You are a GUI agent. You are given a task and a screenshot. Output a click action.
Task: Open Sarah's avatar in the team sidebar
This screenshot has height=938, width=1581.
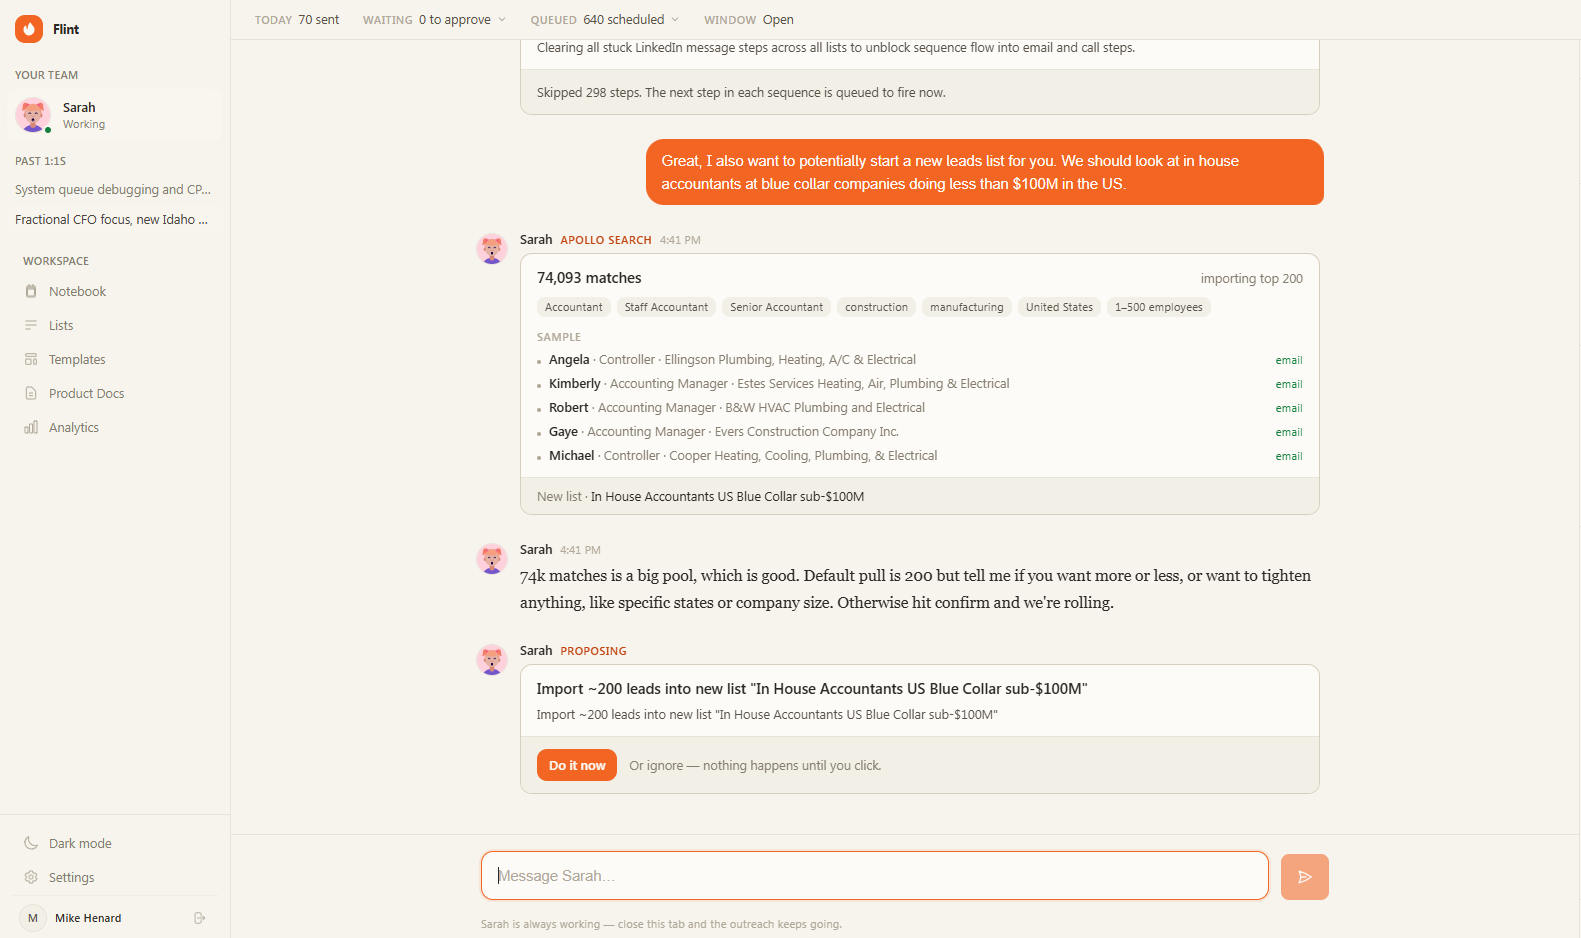(33, 115)
